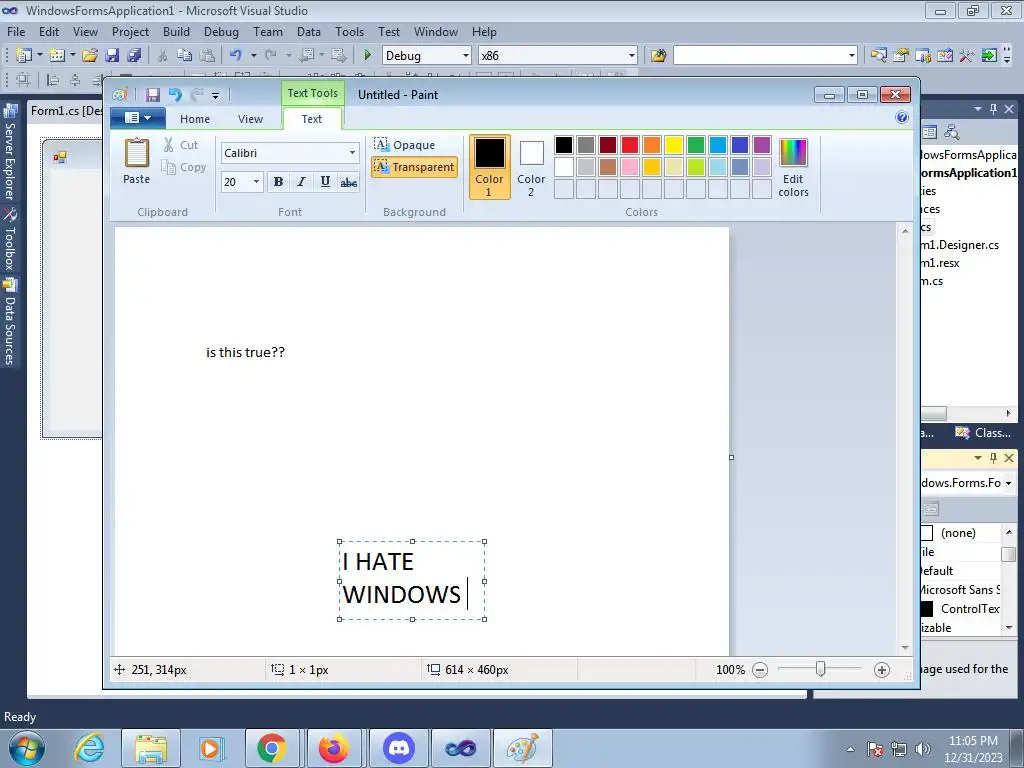Select the Text ribbon tab
The height and width of the screenshot is (768, 1024).
(x=312, y=119)
